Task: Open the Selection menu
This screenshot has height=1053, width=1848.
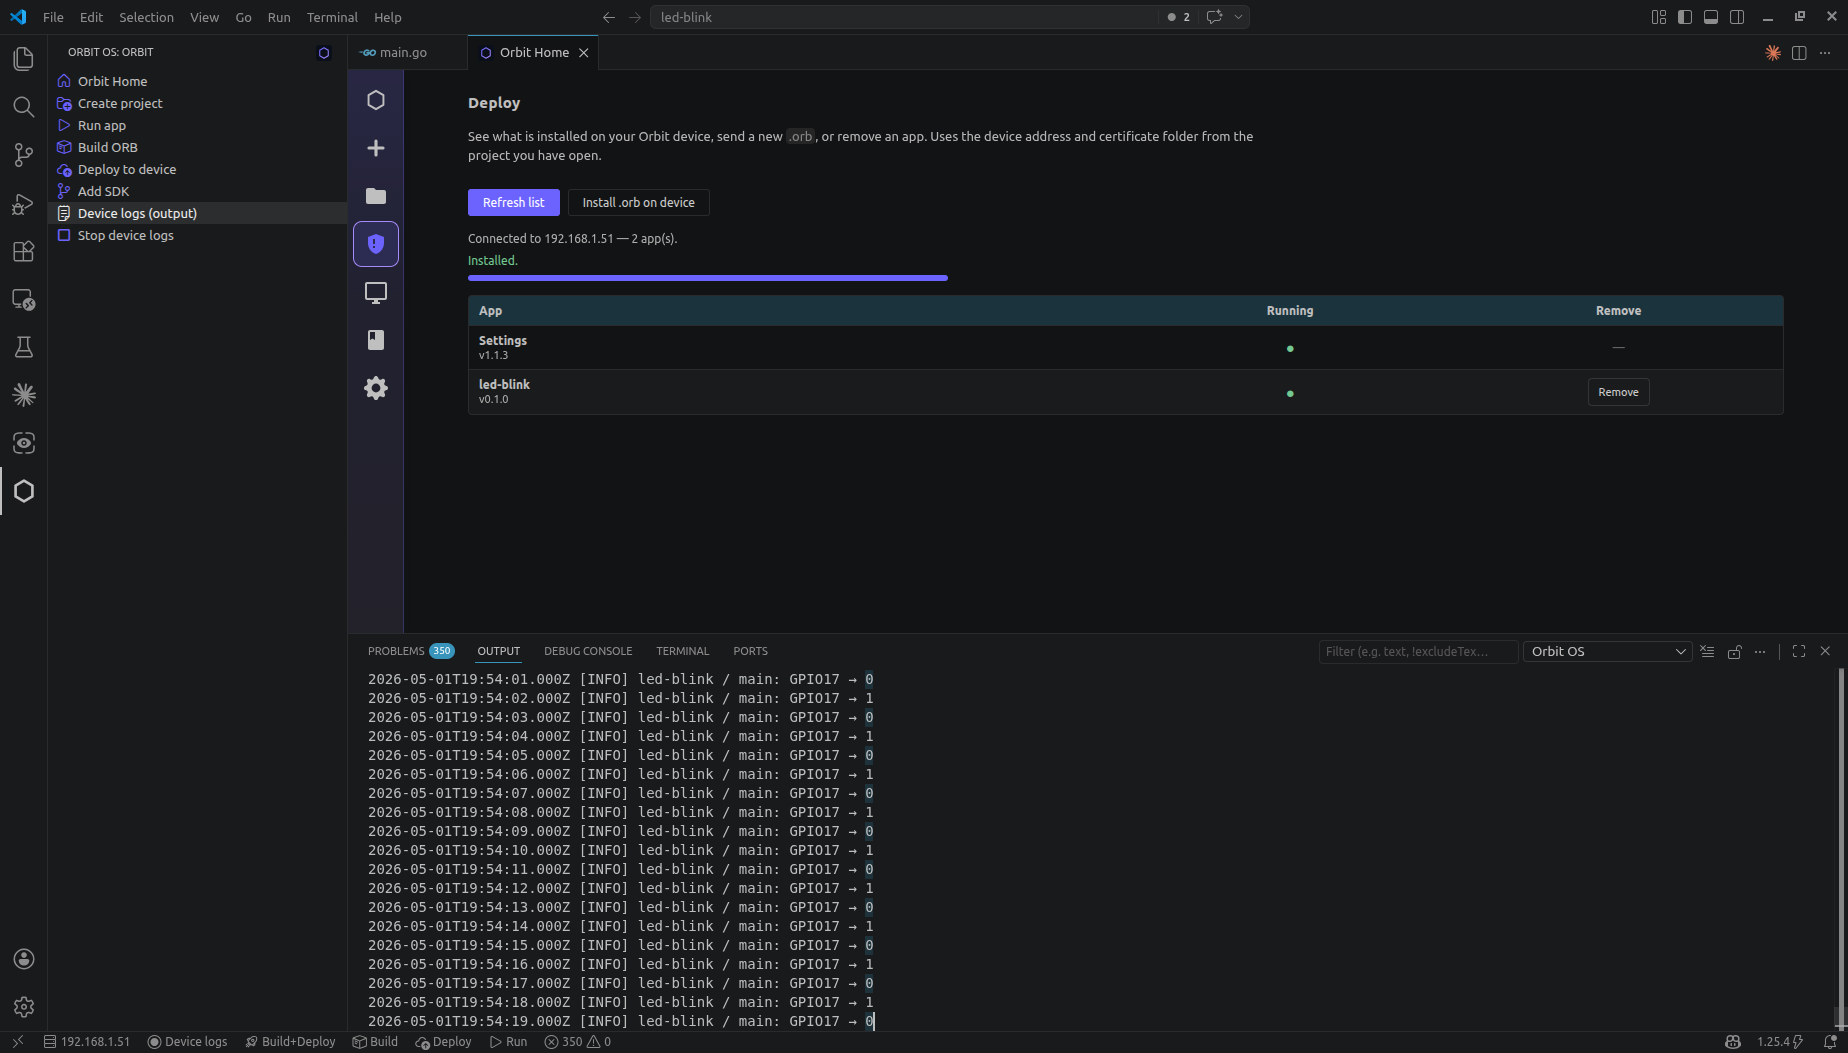Action: (x=146, y=17)
